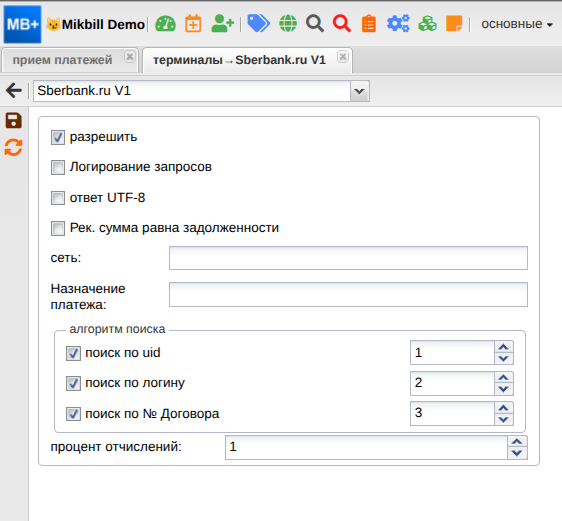The height and width of the screenshot is (521, 562).
Task: Click the cat emoji beside Mikbill Demo
Action: point(53,24)
